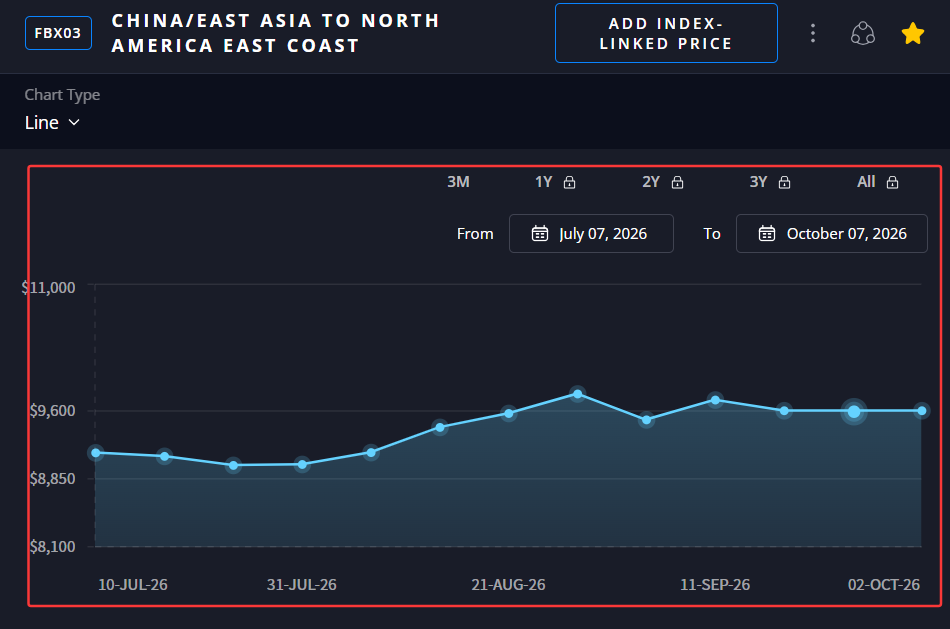Click the final data point at chart end
Screen dimensions: 950x629
pos(922,411)
